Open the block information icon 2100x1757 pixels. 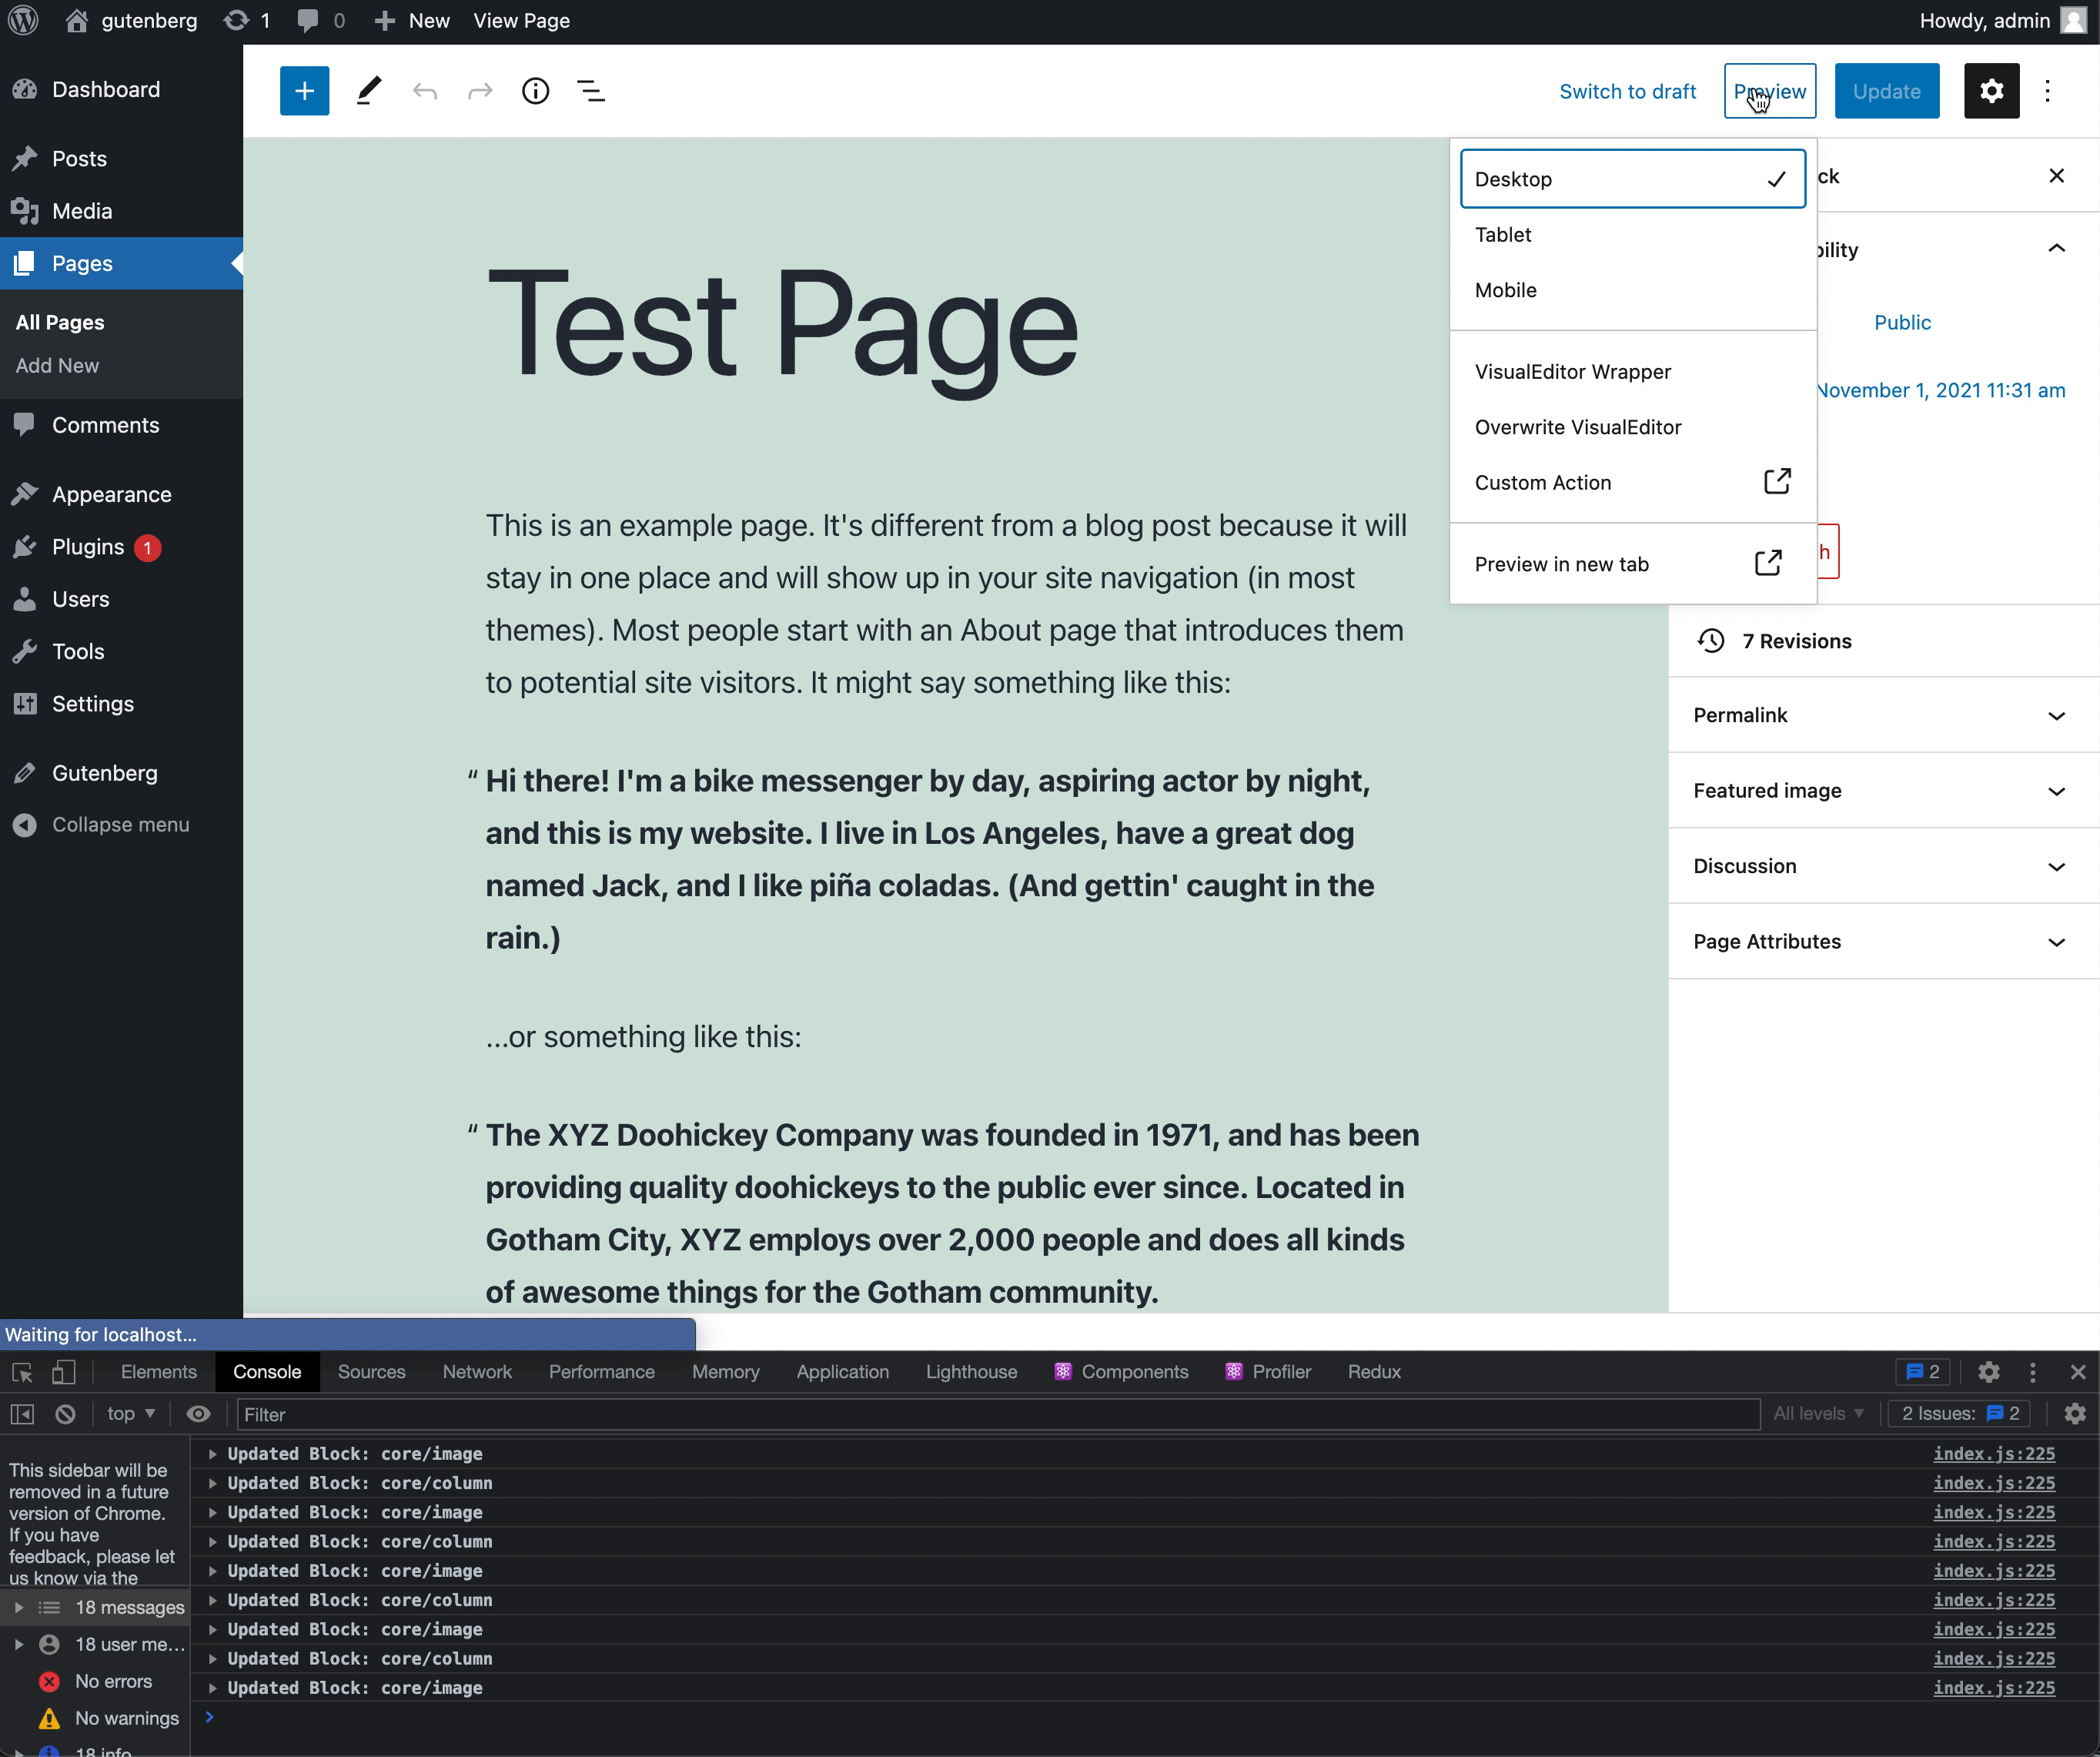pyautogui.click(x=537, y=91)
